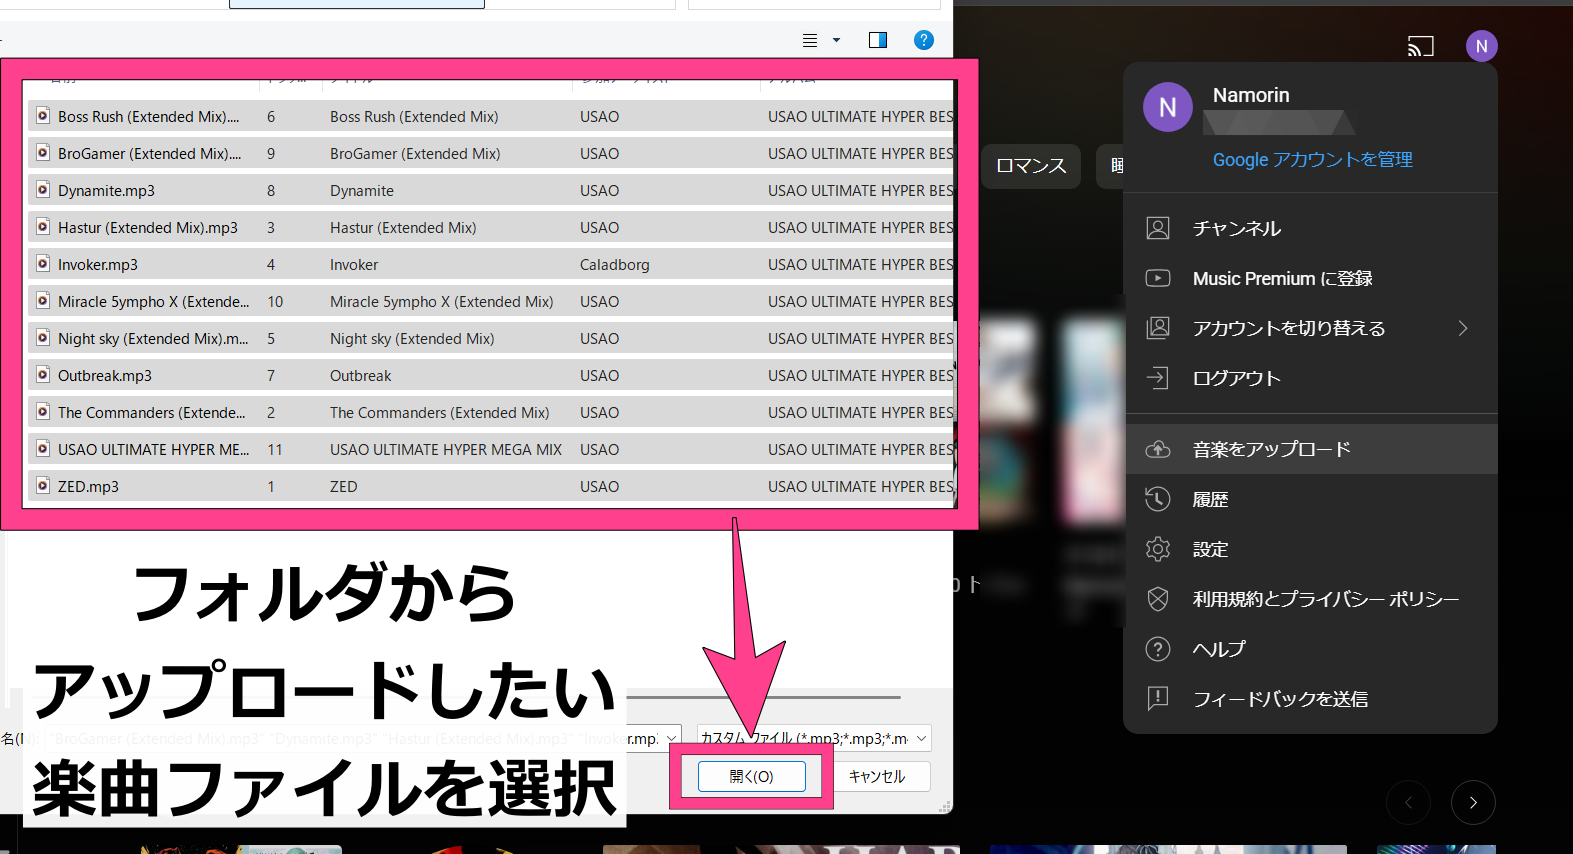Click the mp3 icon beside Outbreak.mp3
Viewport: 1573px width, 854px height.
click(43, 375)
